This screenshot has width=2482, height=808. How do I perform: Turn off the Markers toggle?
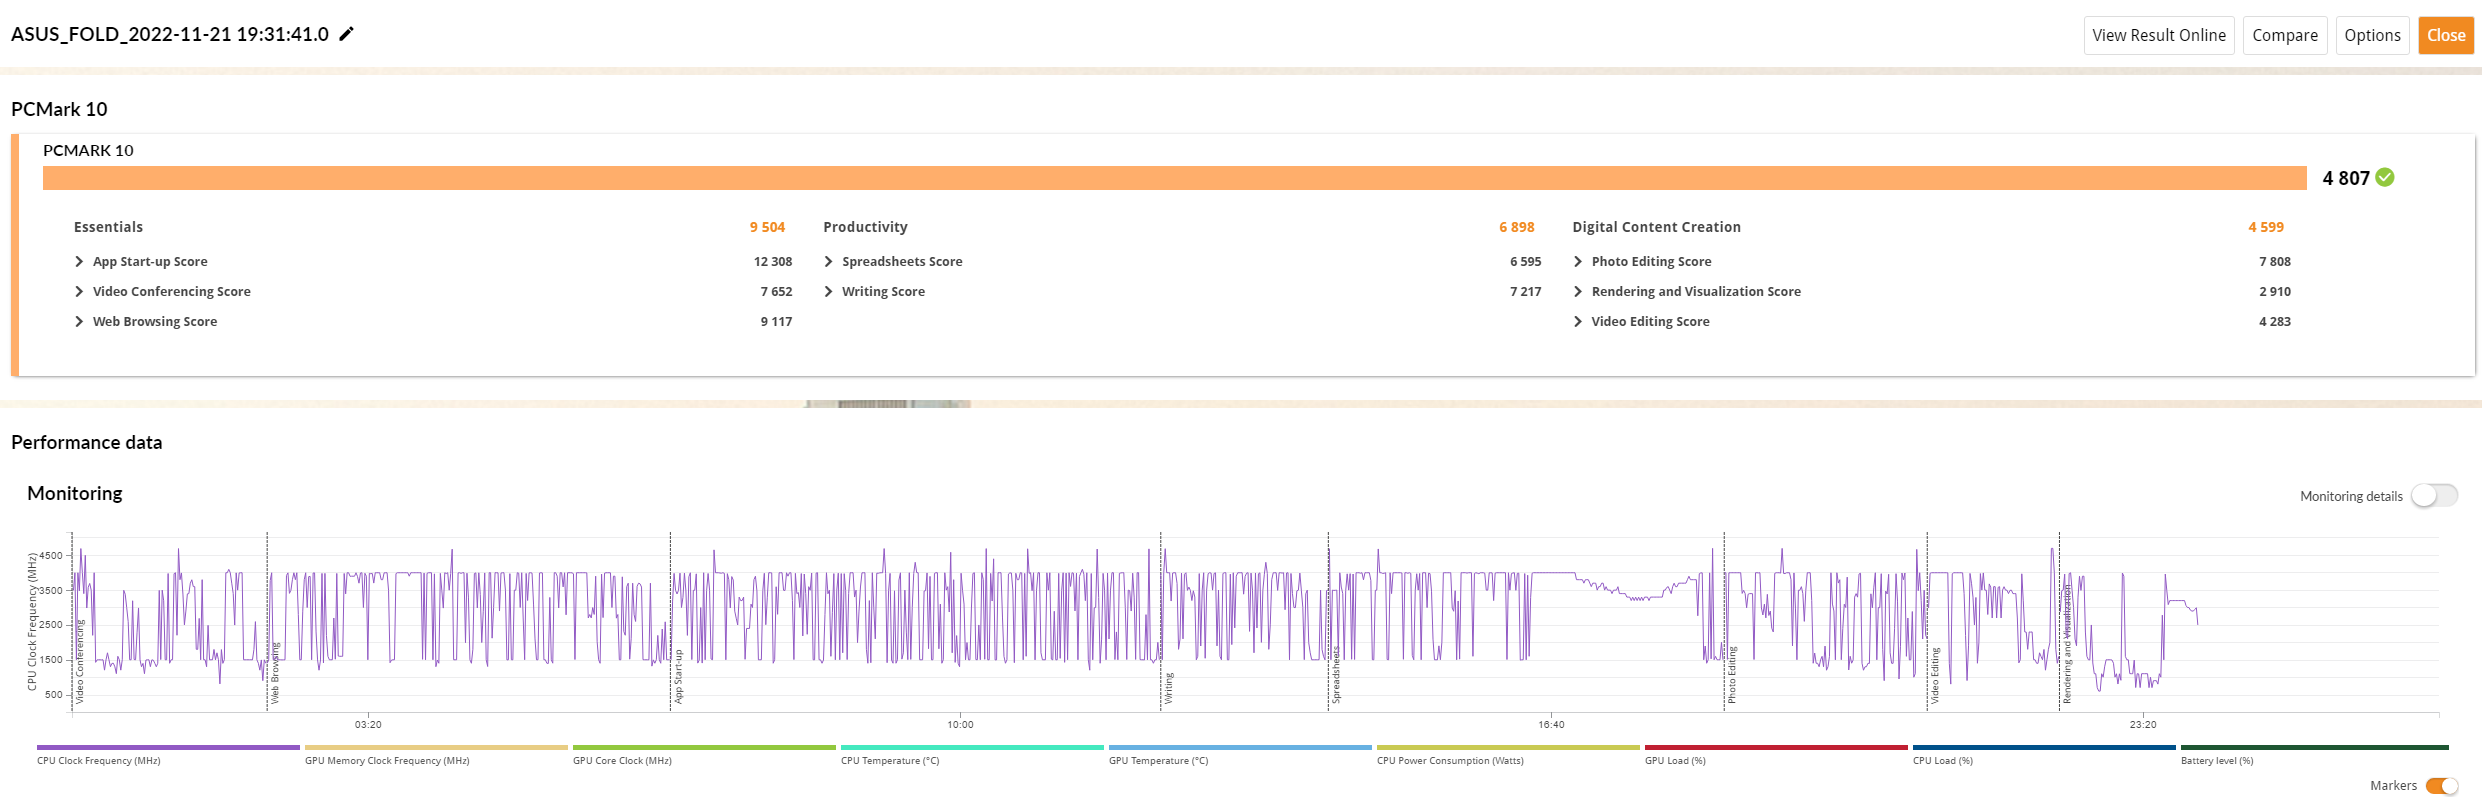tap(2442, 785)
